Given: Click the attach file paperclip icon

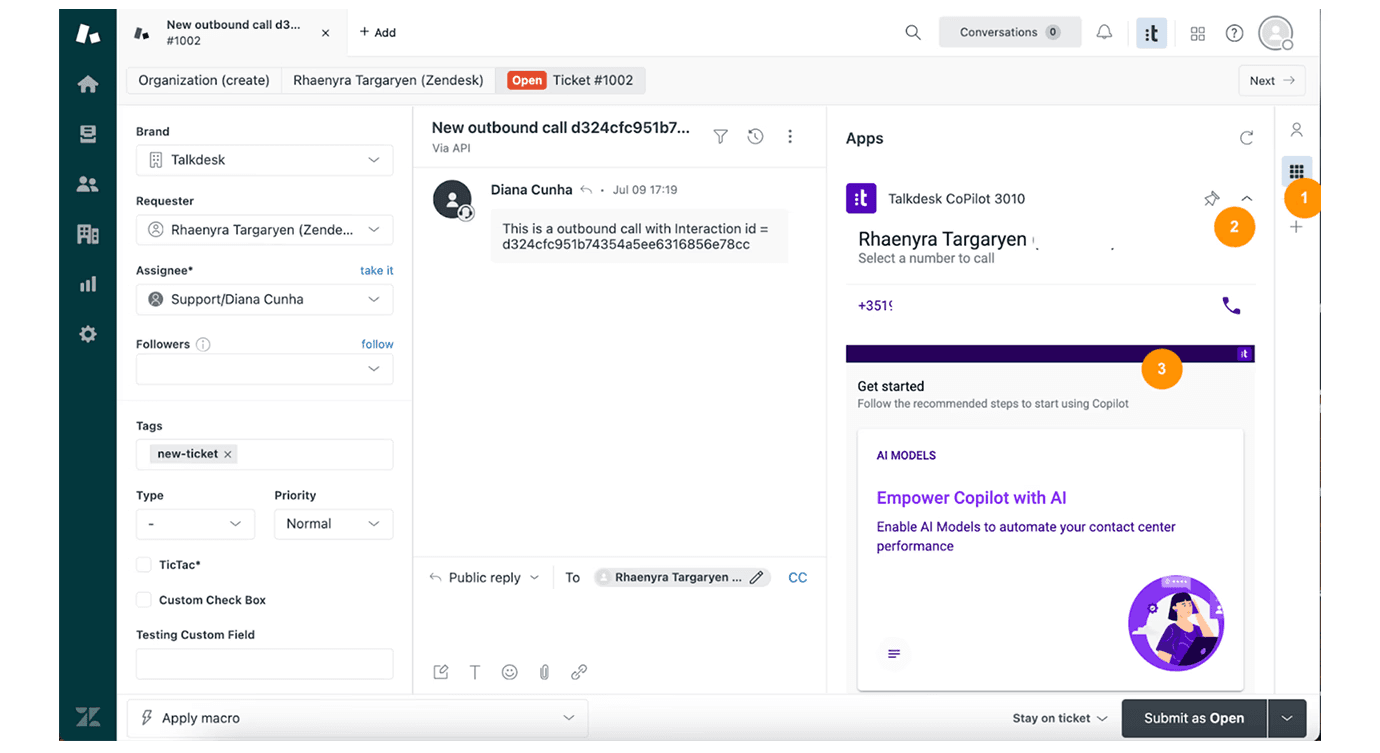Looking at the screenshot, I should click(x=544, y=672).
